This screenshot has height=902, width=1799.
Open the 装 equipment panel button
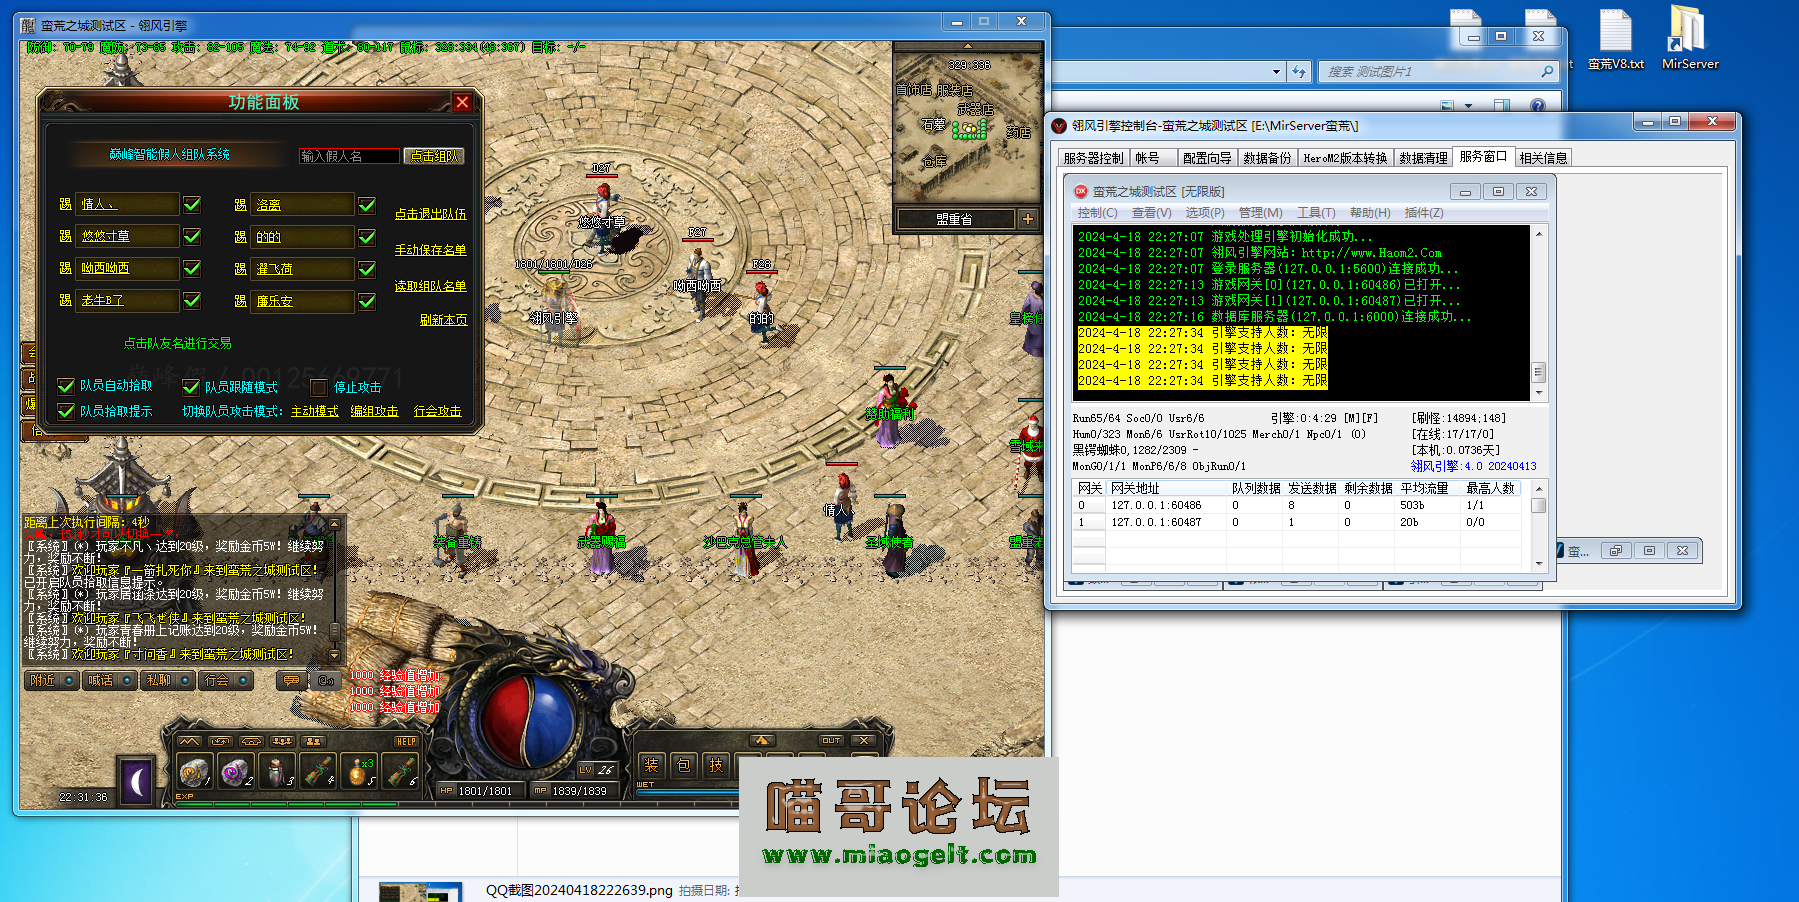[x=651, y=765]
